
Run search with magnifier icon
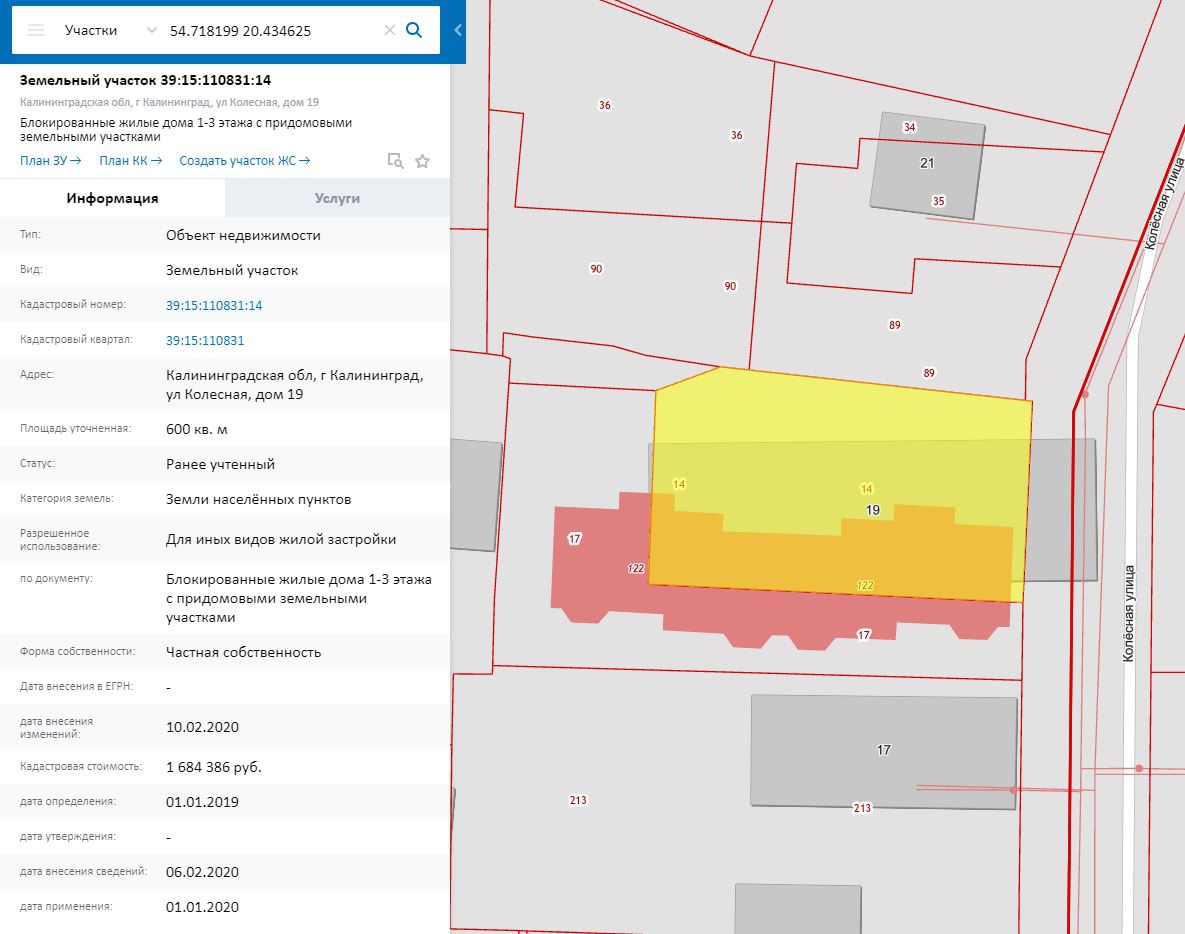coord(414,30)
